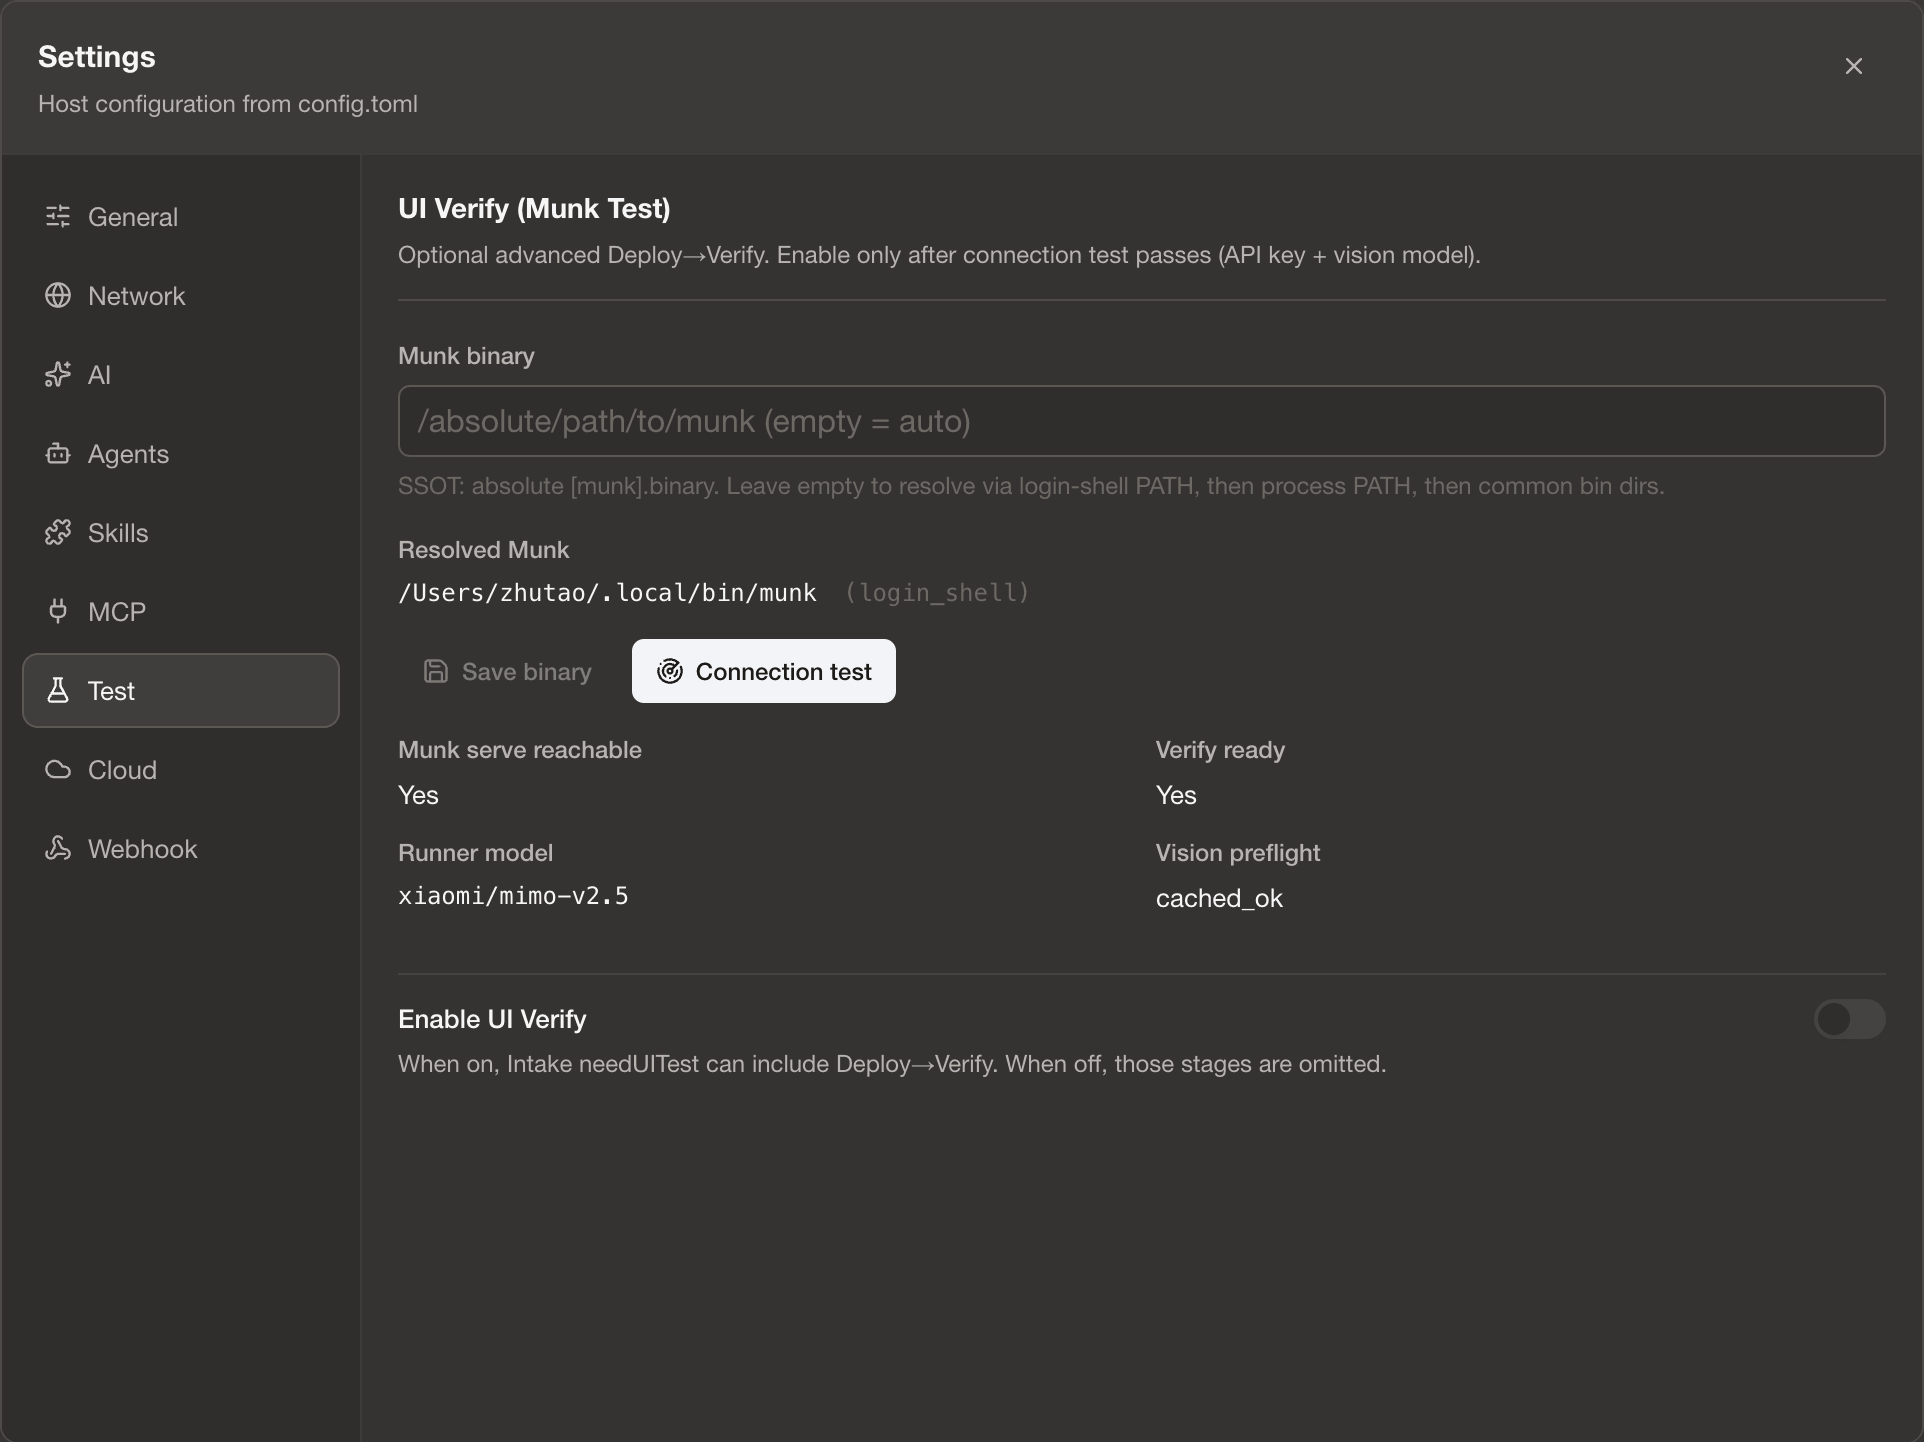Viewport: 1924px width, 1442px height.
Task: Click the Resolved Munk label
Action: pyautogui.click(x=483, y=550)
